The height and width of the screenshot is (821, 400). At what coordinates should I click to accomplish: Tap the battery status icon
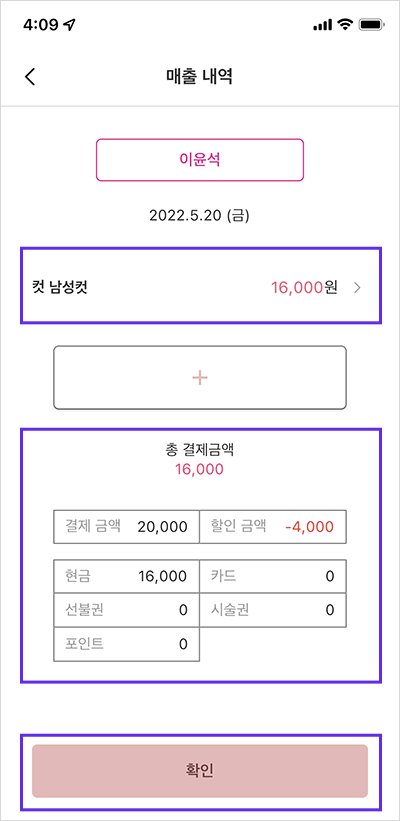372,25
